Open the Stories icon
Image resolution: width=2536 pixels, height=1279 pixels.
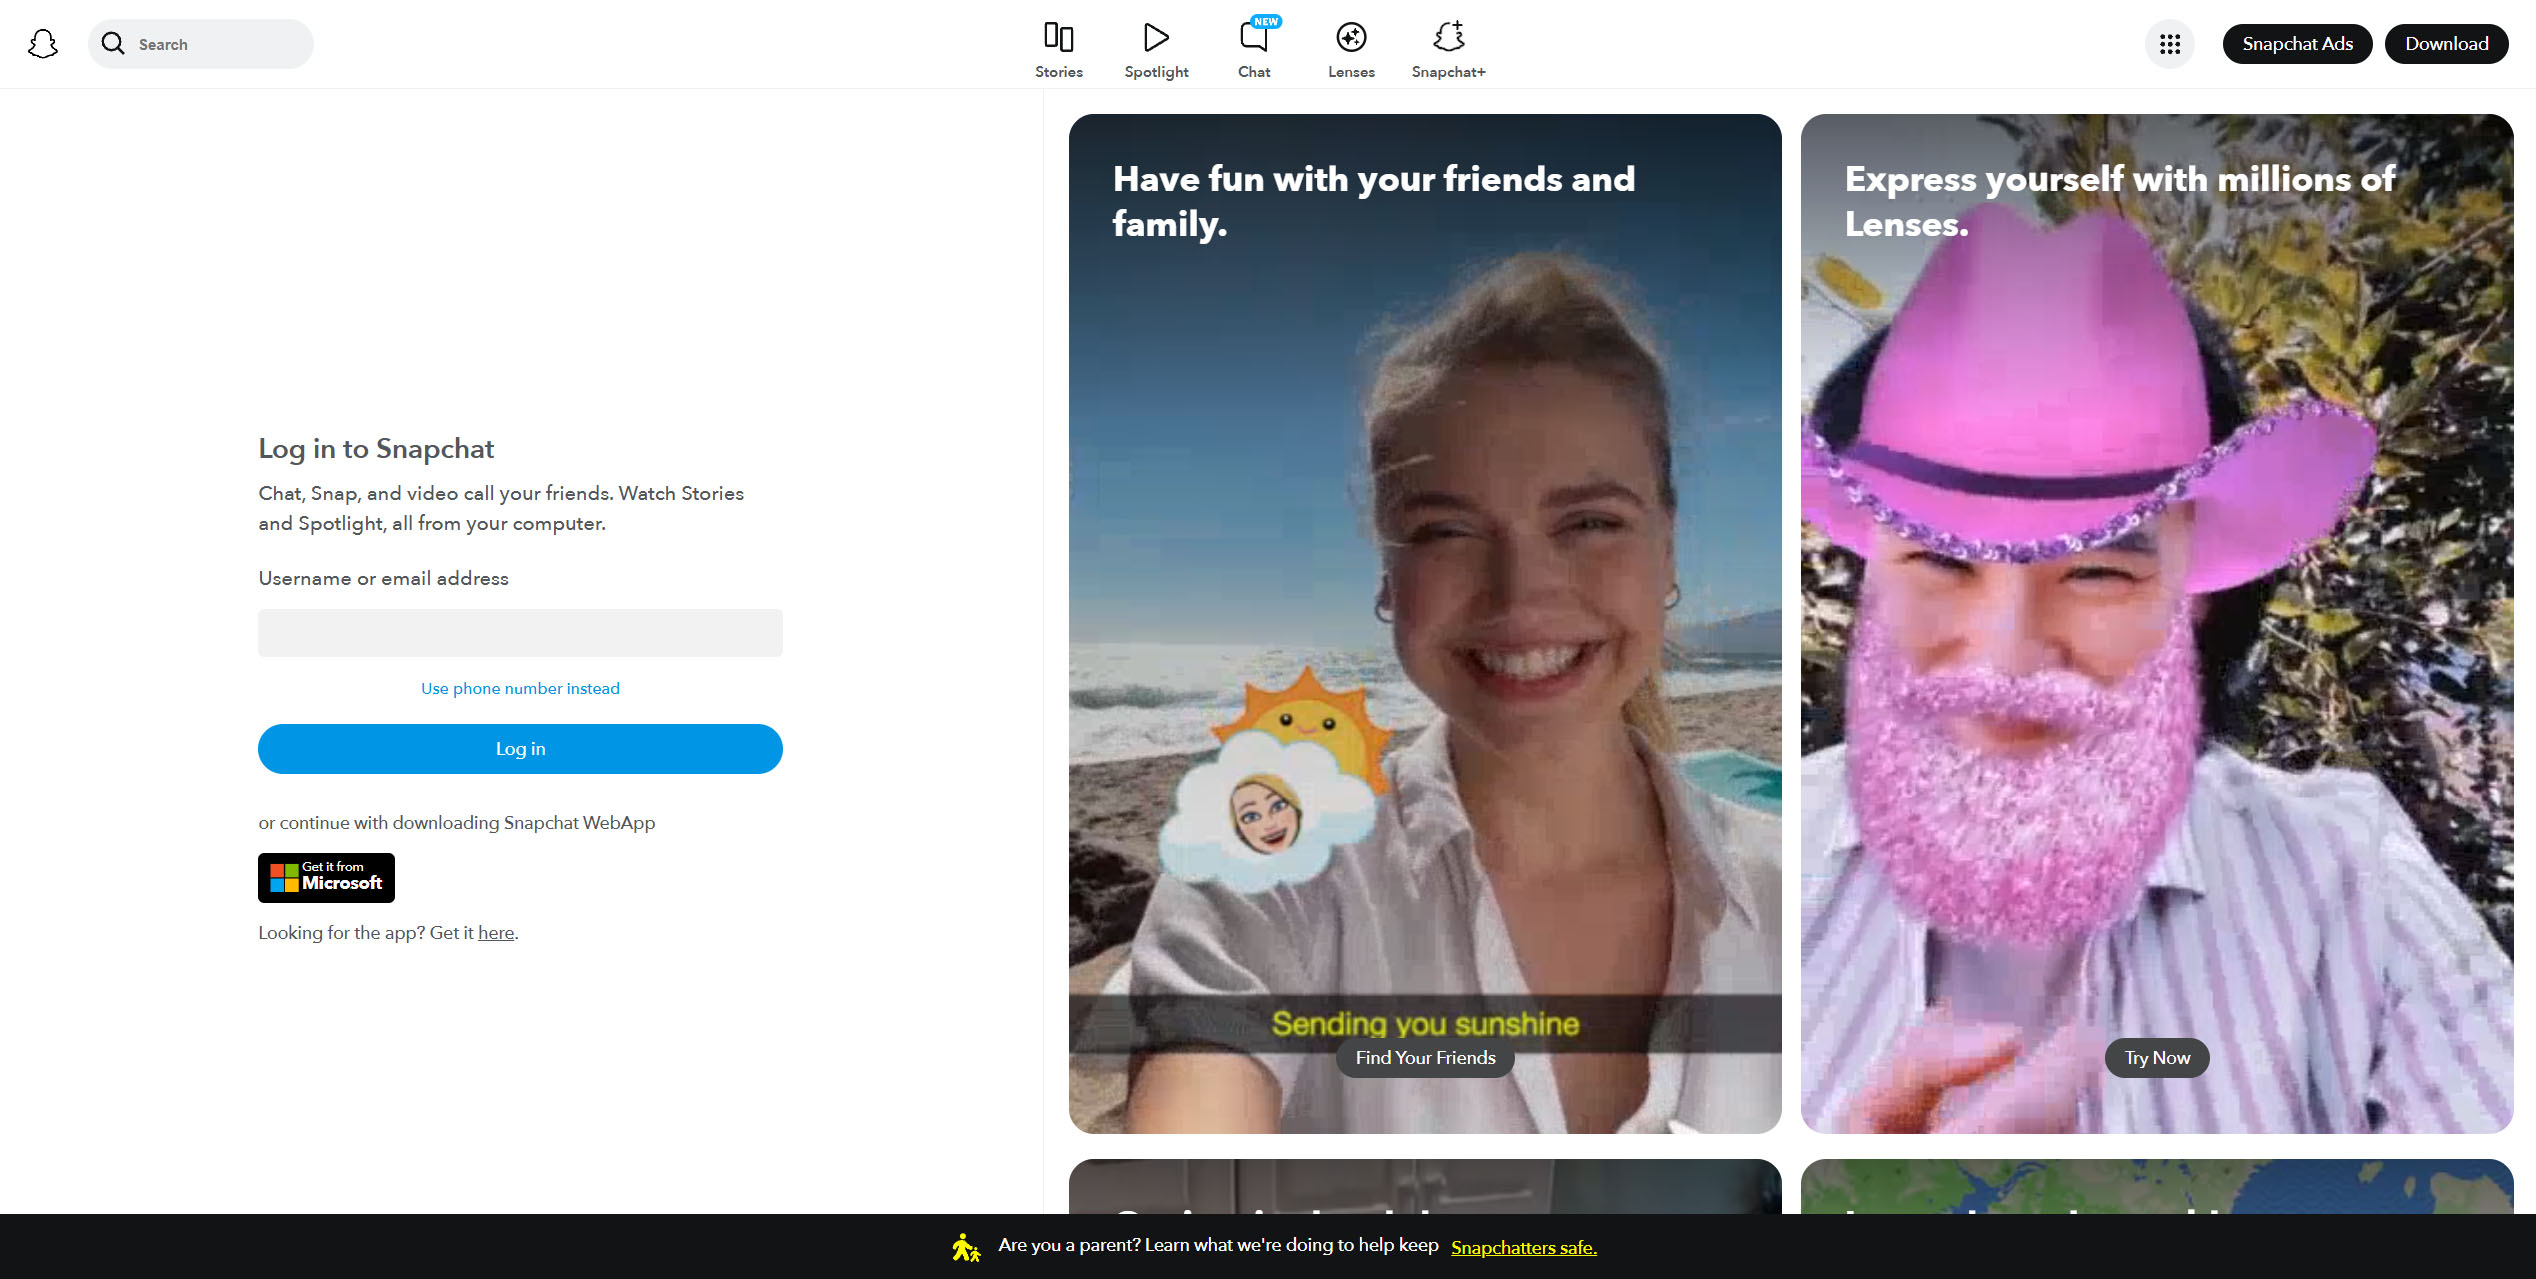1058,37
